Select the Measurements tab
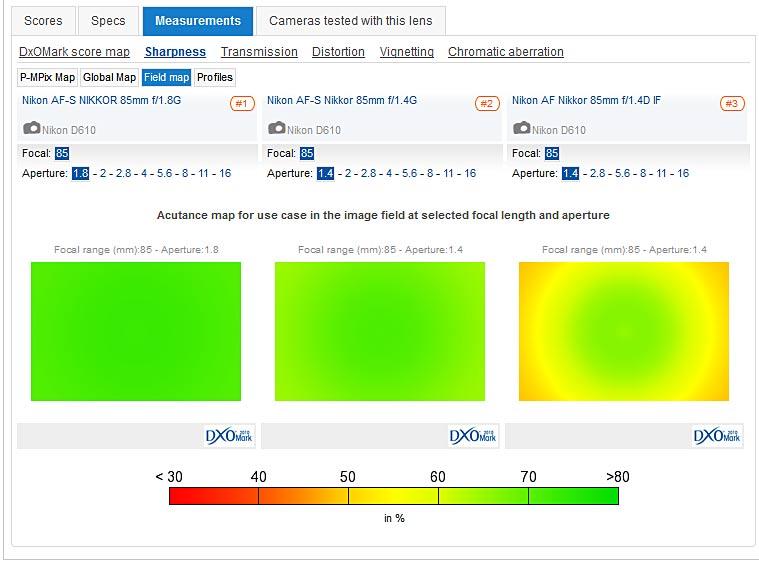 tap(197, 21)
